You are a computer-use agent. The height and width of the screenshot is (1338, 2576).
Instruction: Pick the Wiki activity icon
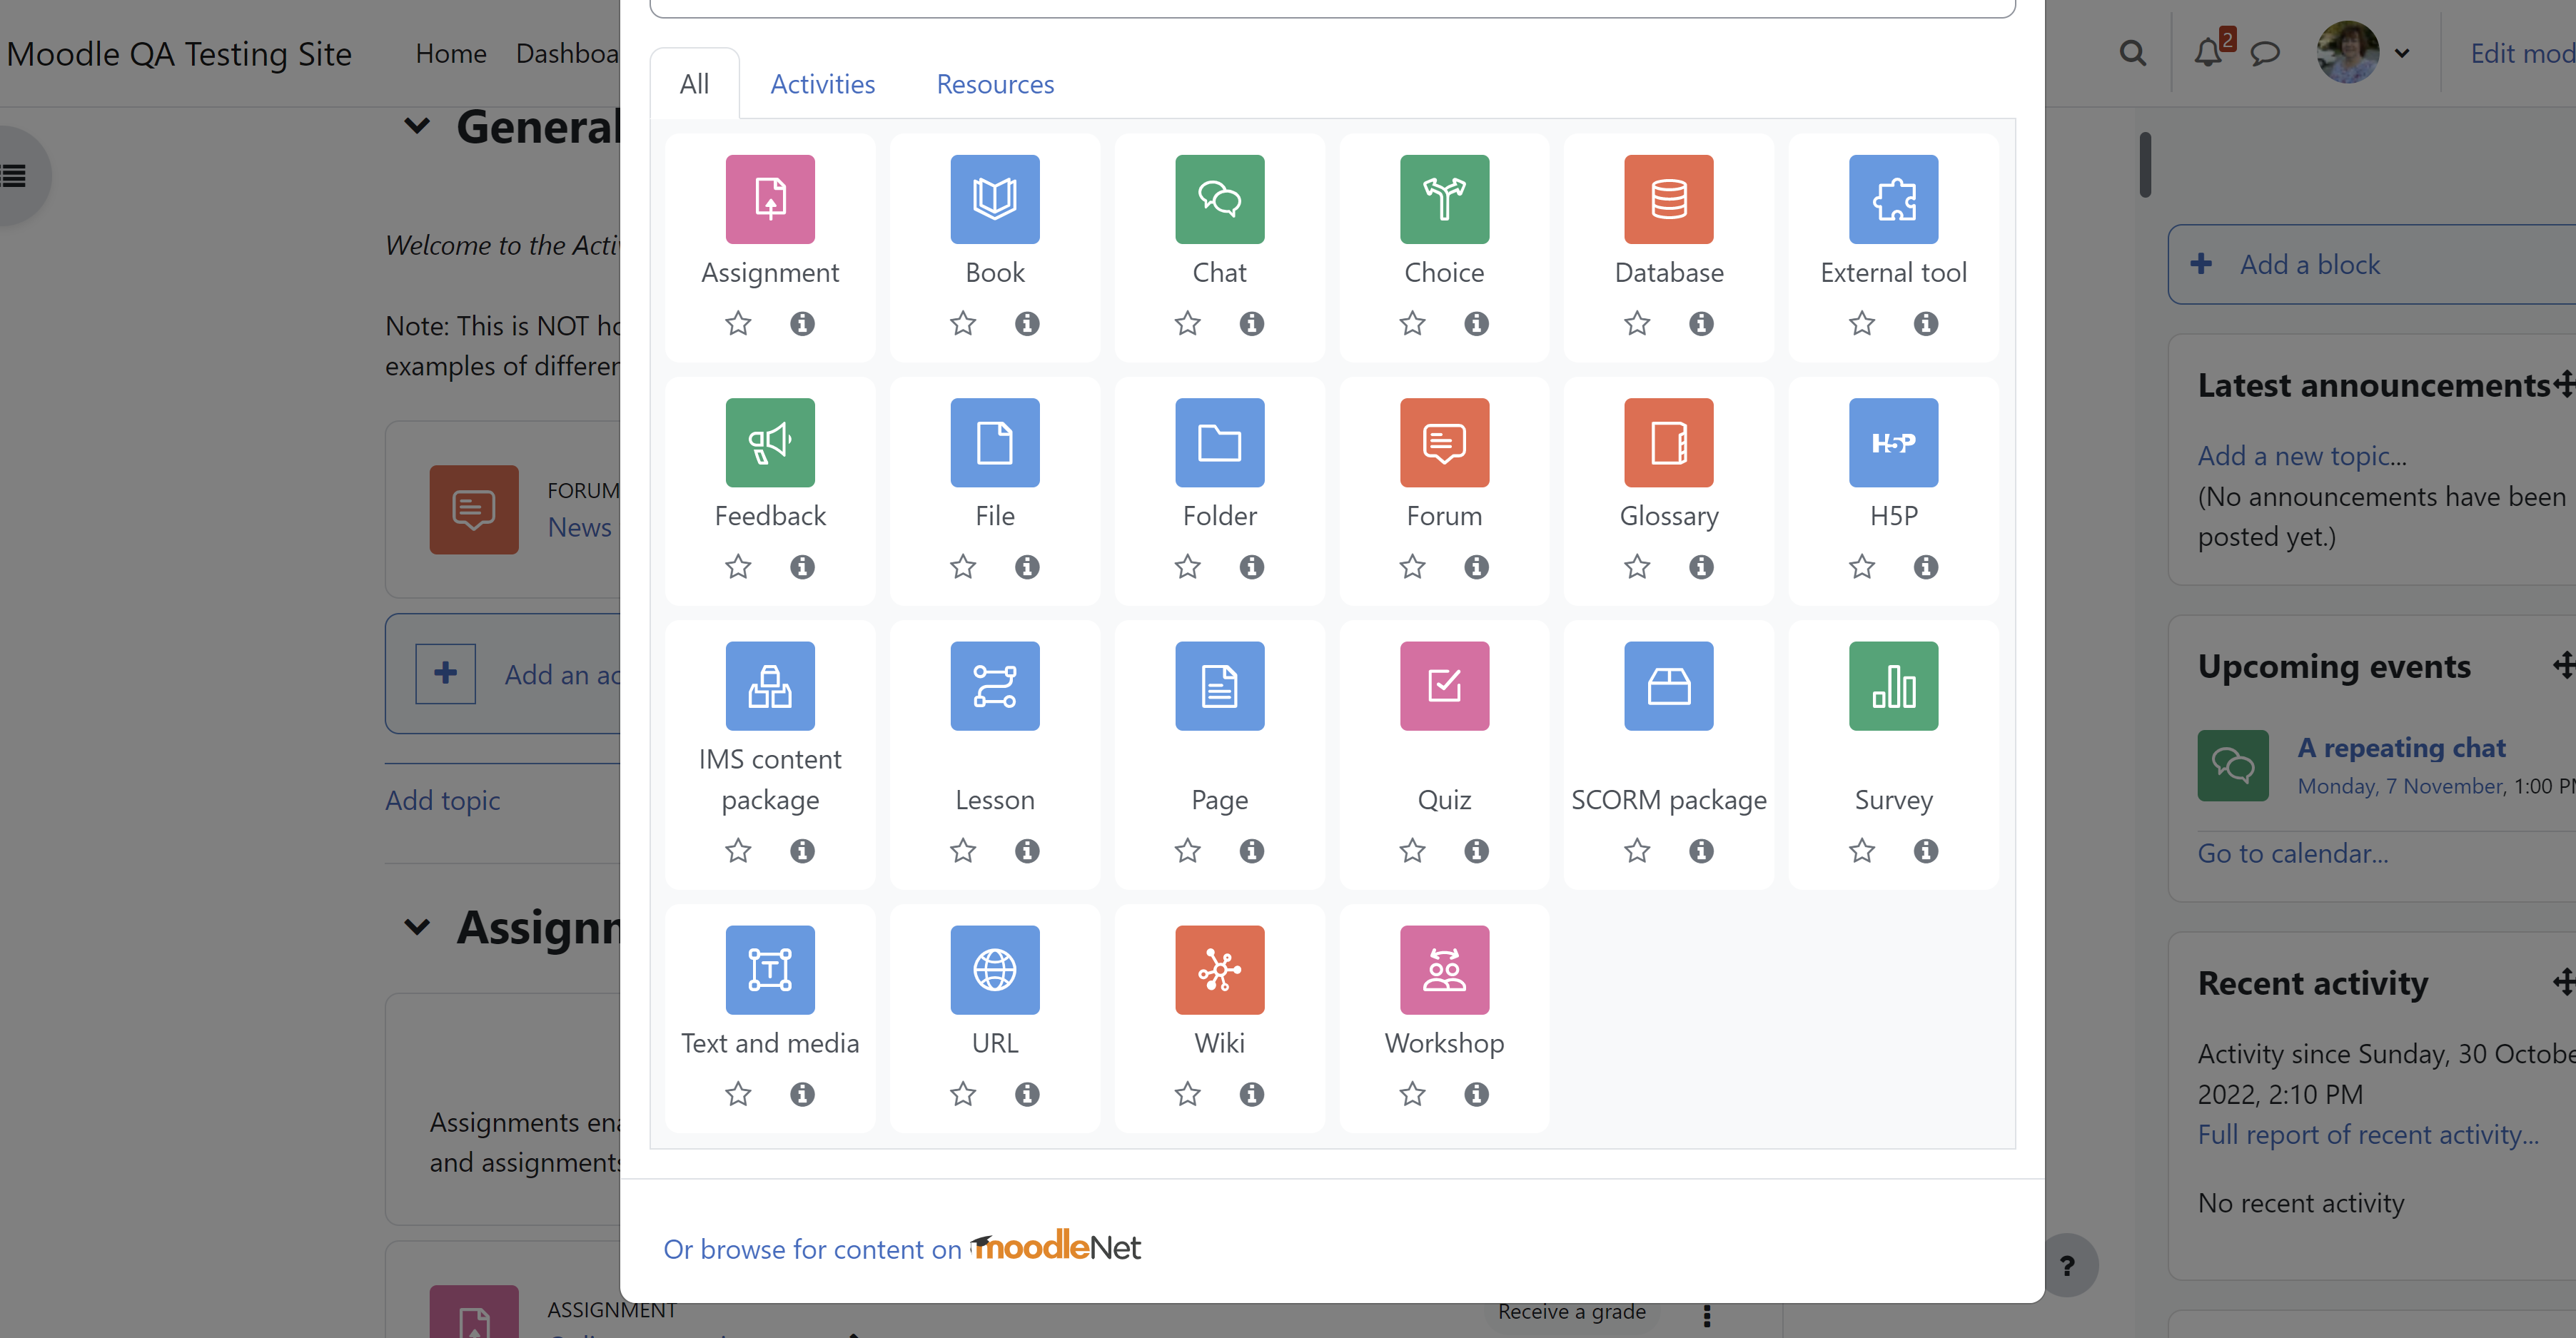click(x=1220, y=970)
